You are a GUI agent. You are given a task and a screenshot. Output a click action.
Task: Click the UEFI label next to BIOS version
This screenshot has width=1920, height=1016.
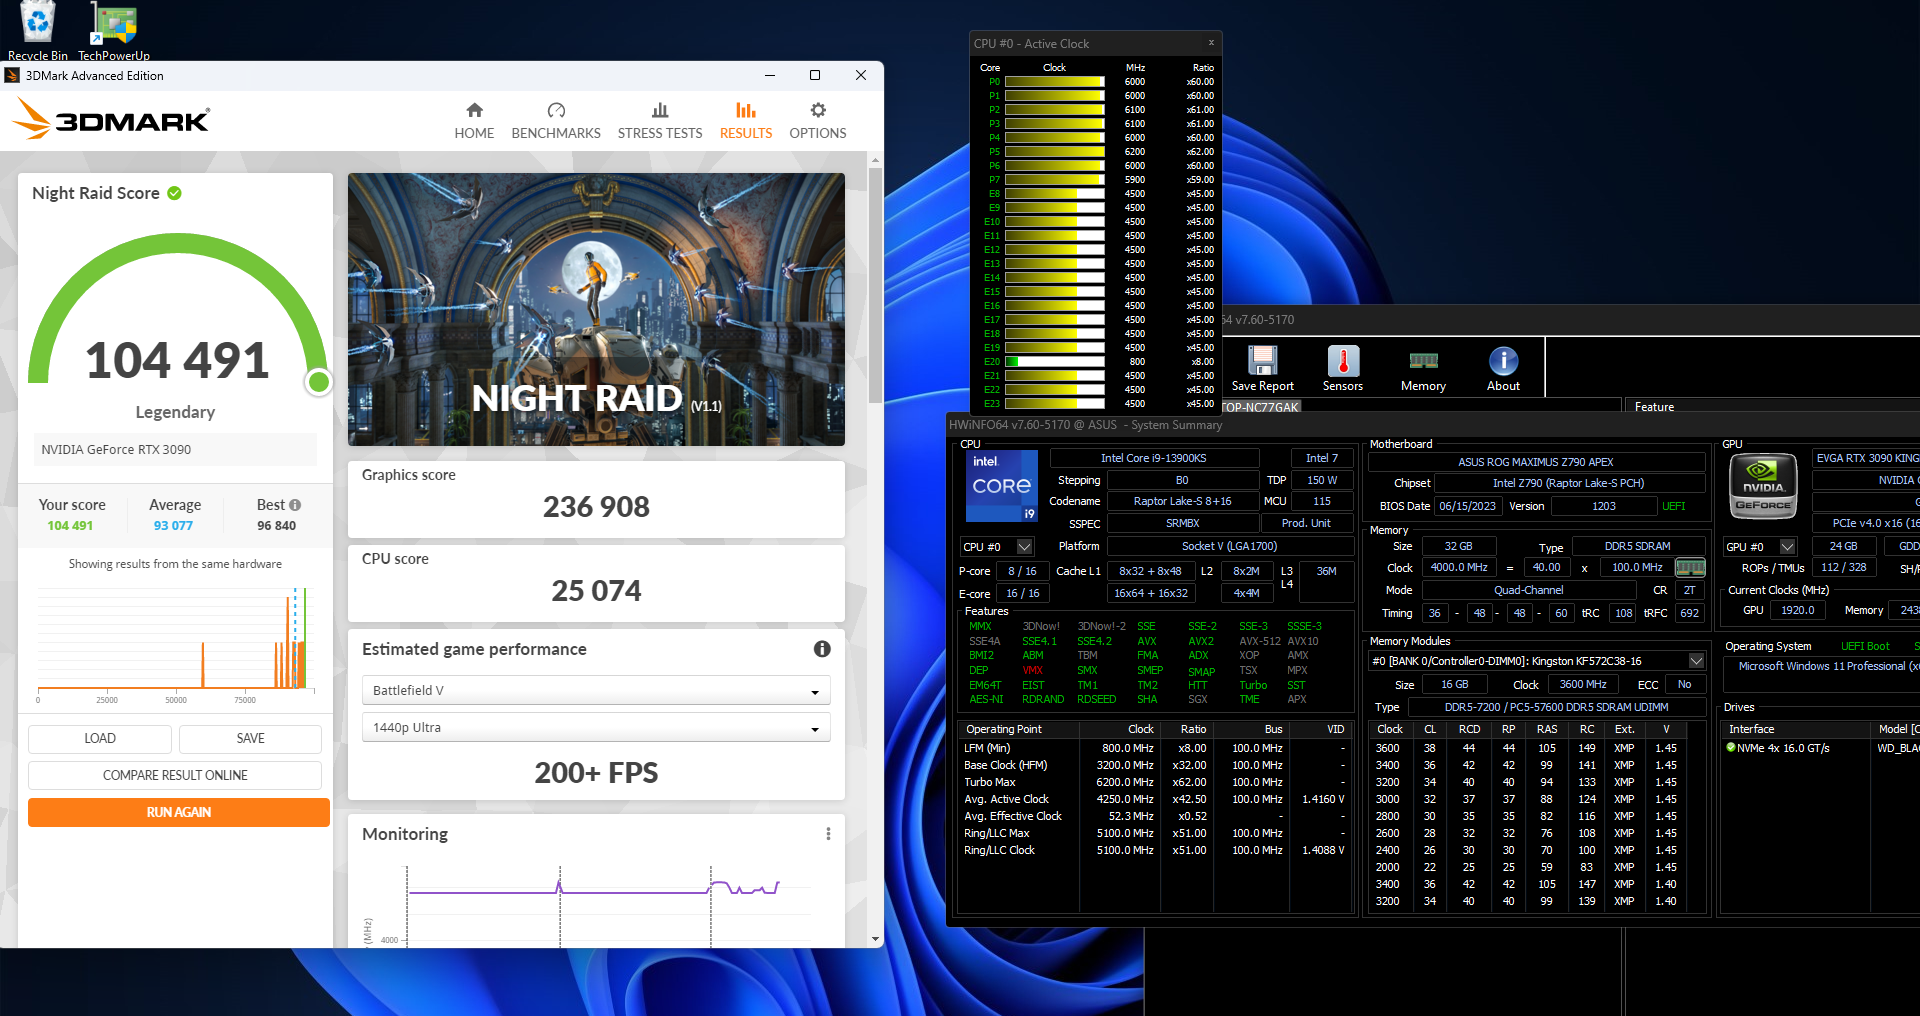pos(1674,506)
